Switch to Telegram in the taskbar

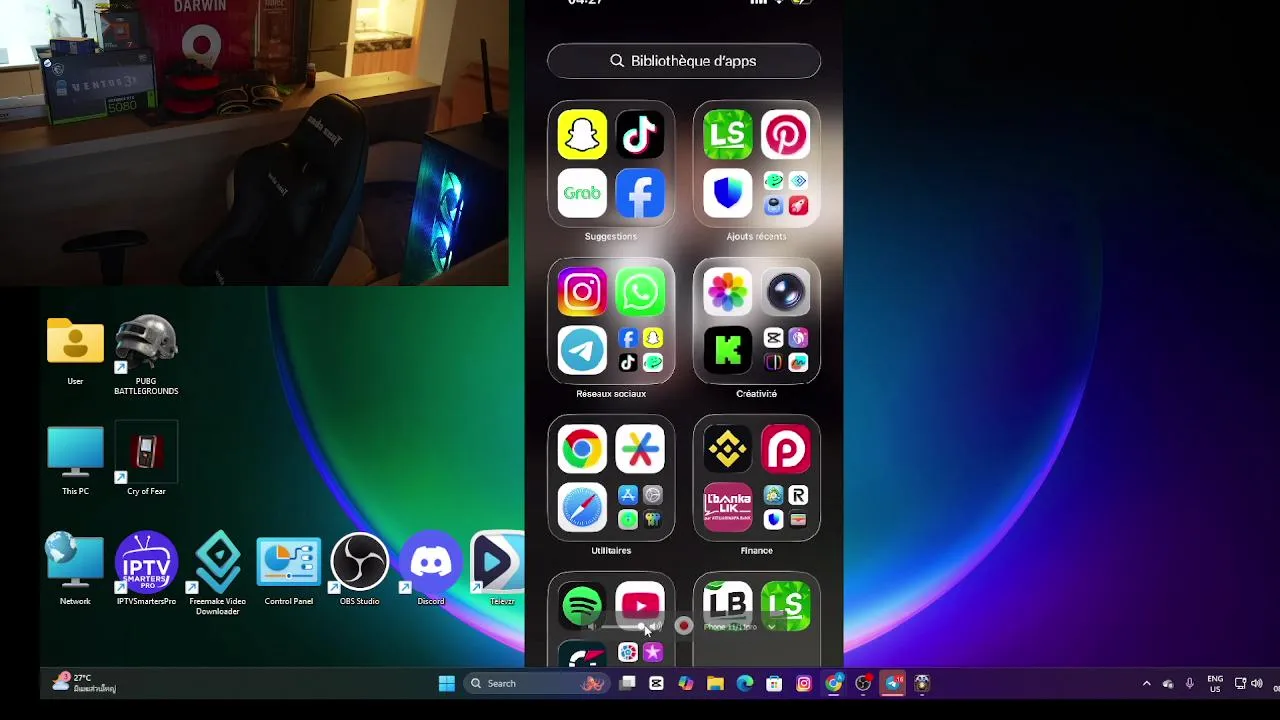tap(893, 683)
